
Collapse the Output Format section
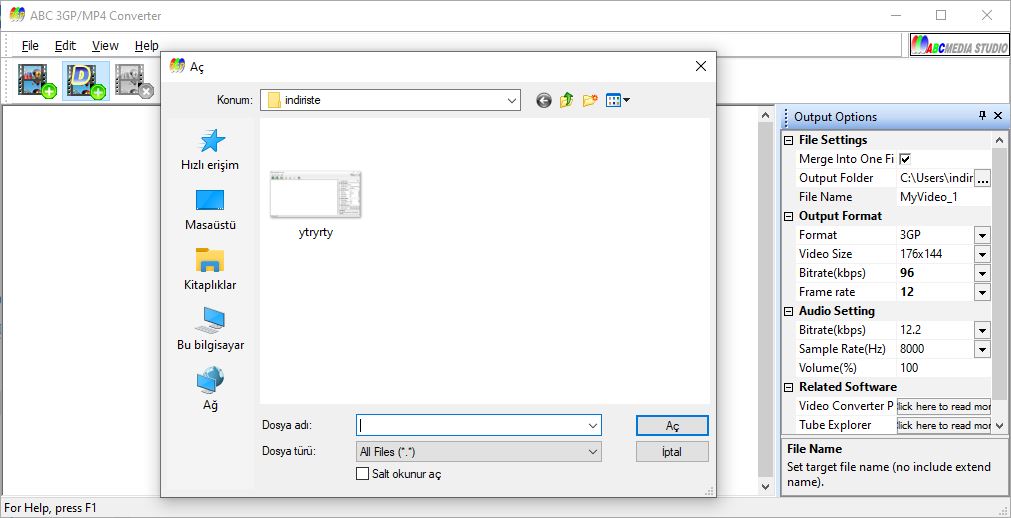coord(788,216)
